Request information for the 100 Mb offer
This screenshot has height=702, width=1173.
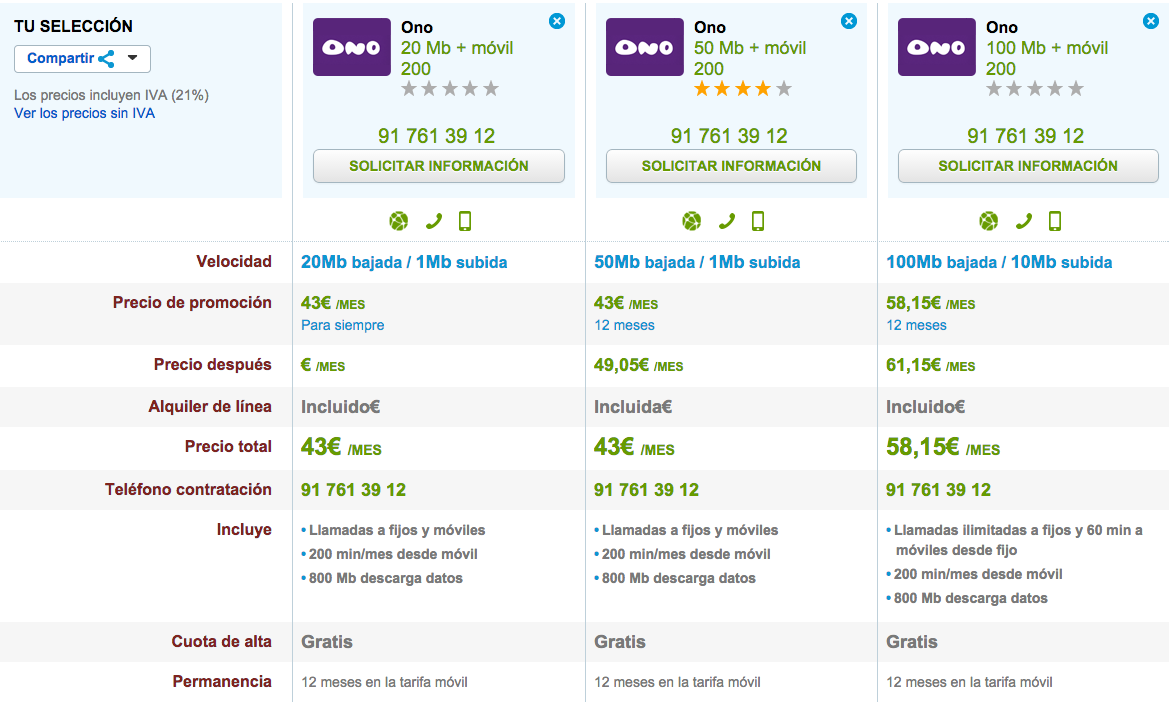point(1028,166)
